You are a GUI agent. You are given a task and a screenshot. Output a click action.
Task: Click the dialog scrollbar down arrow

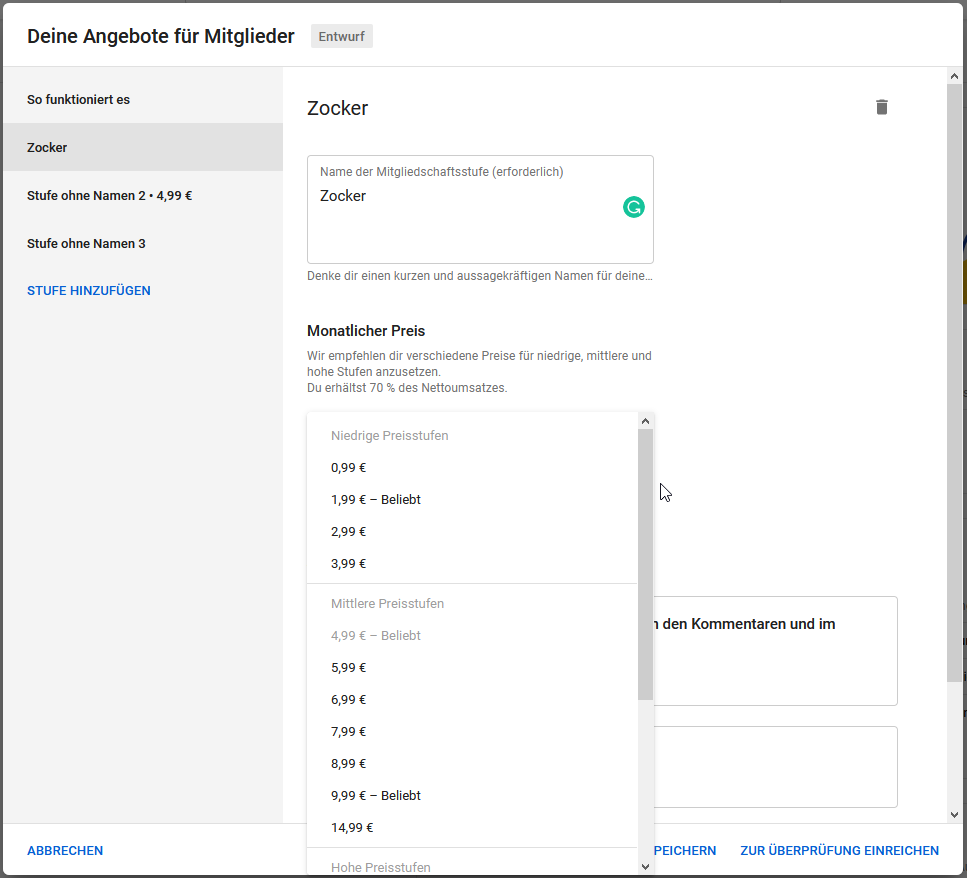pyautogui.click(x=954, y=815)
